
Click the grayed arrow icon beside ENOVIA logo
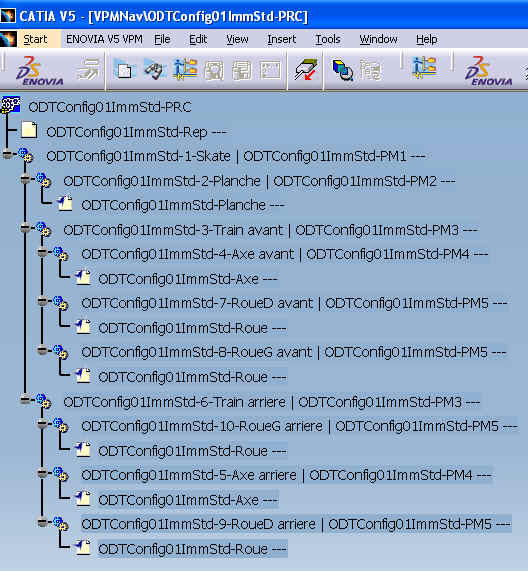click(88, 70)
